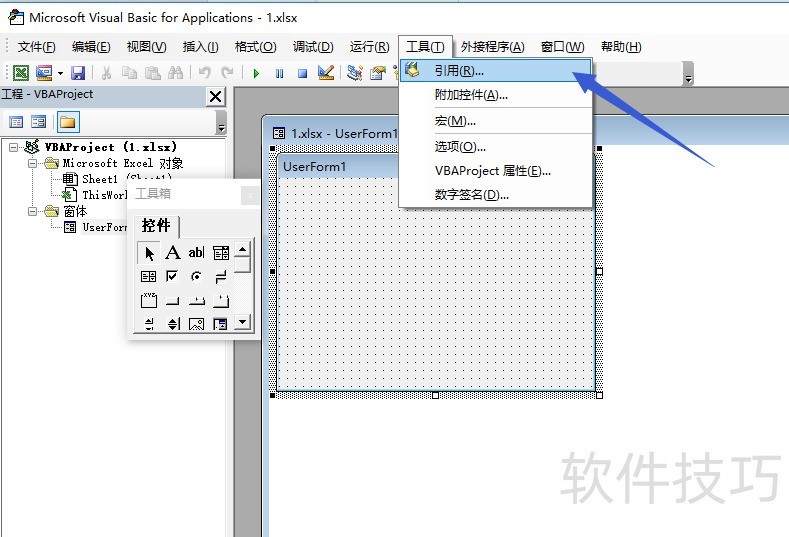Save the workbook with the floppy icon
The height and width of the screenshot is (537, 789).
[x=78, y=73]
